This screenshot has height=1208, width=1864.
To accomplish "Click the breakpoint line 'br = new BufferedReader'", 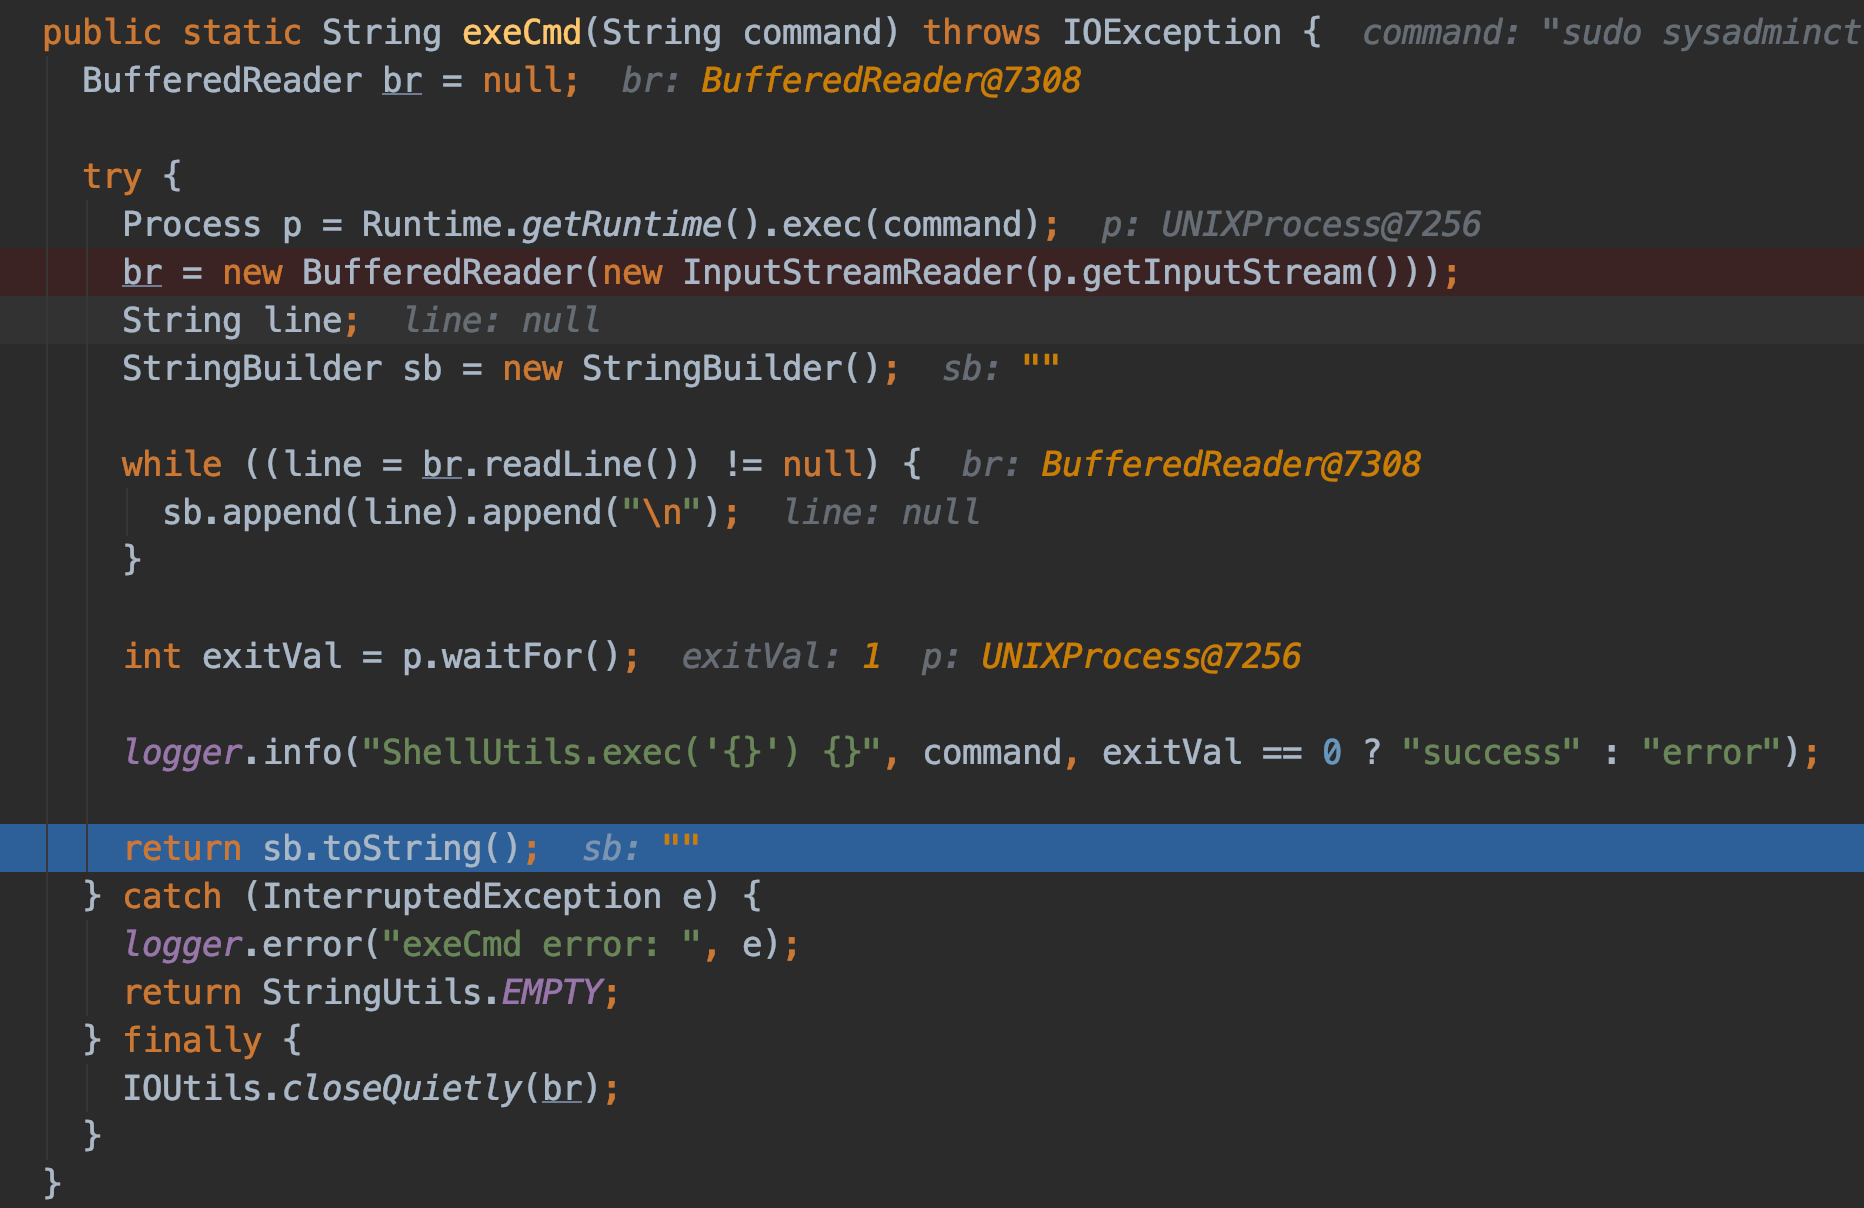I will click(932, 272).
